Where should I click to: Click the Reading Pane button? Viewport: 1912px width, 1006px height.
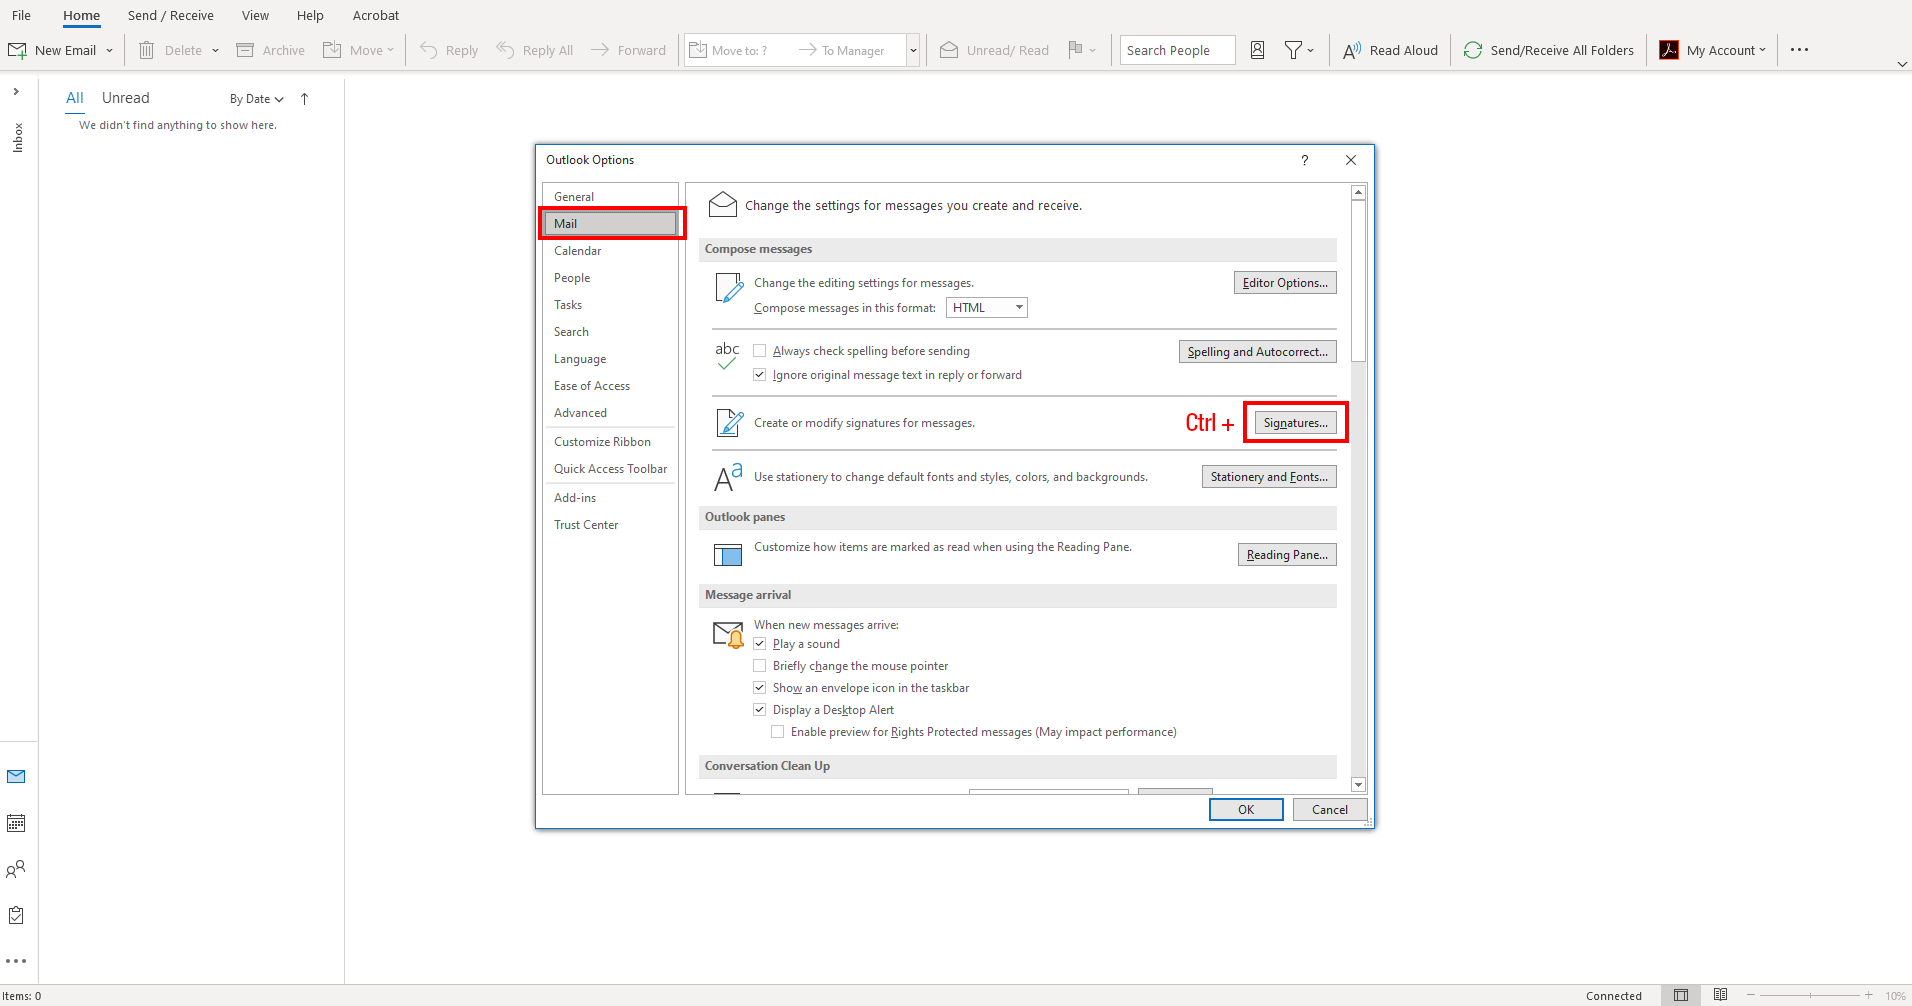click(x=1287, y=555)
